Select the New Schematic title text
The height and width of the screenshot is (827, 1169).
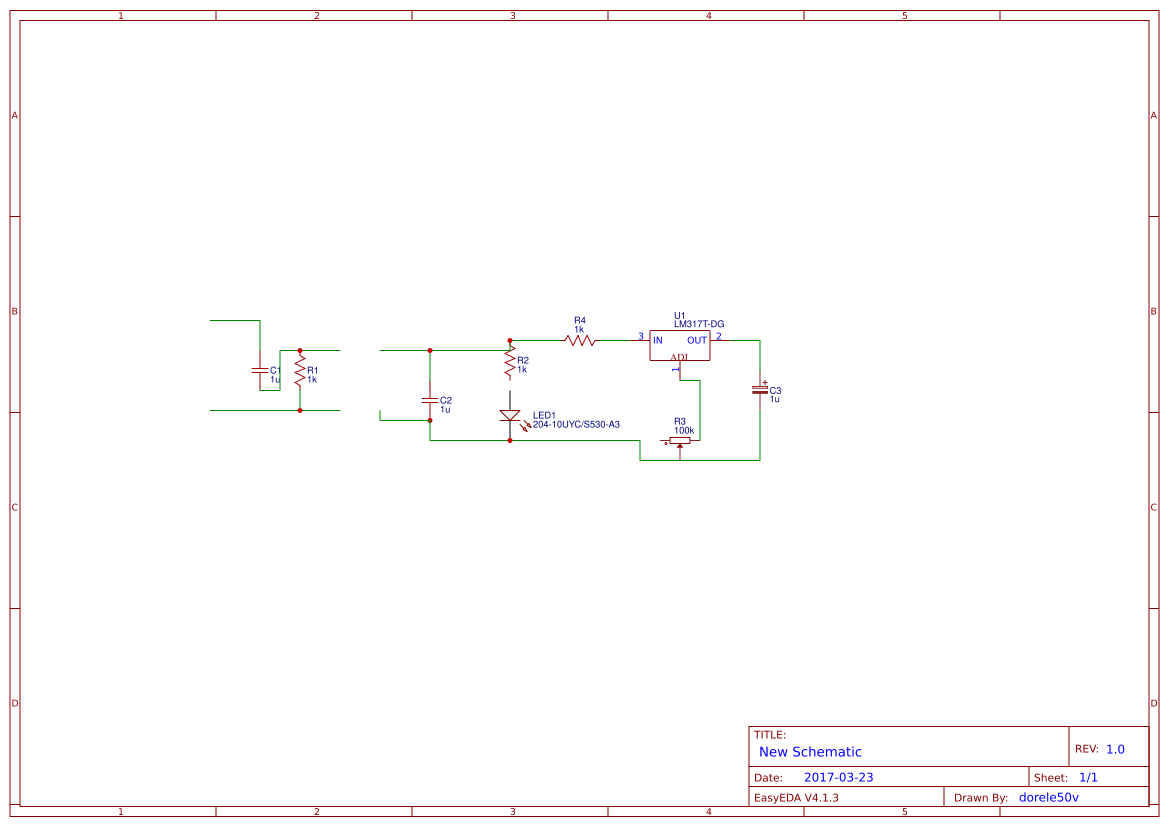pos(810,752)
